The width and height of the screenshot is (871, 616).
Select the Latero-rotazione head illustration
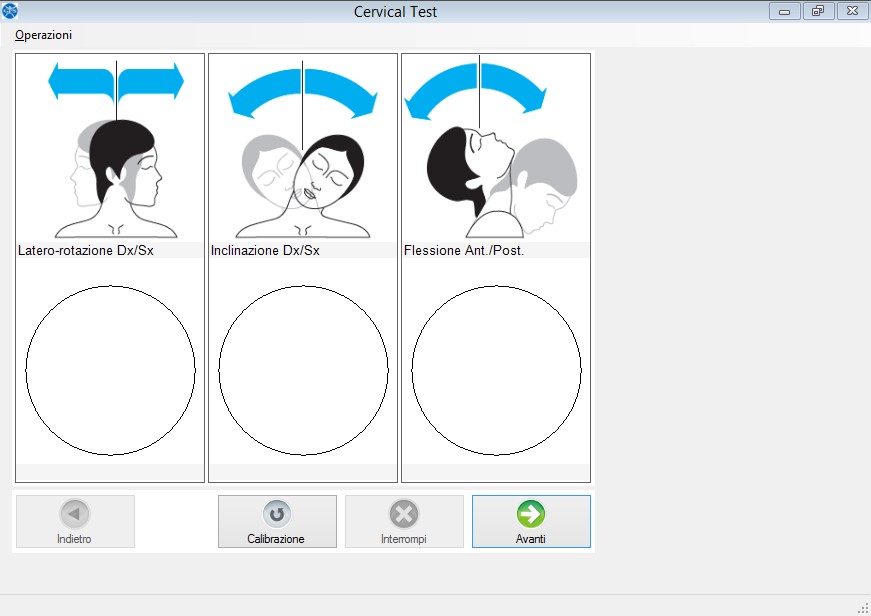116,149
